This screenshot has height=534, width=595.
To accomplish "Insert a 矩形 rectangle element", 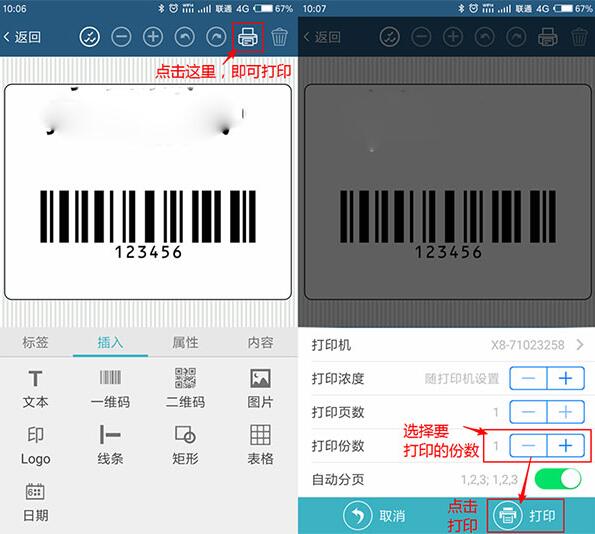I will pos(185,445).
